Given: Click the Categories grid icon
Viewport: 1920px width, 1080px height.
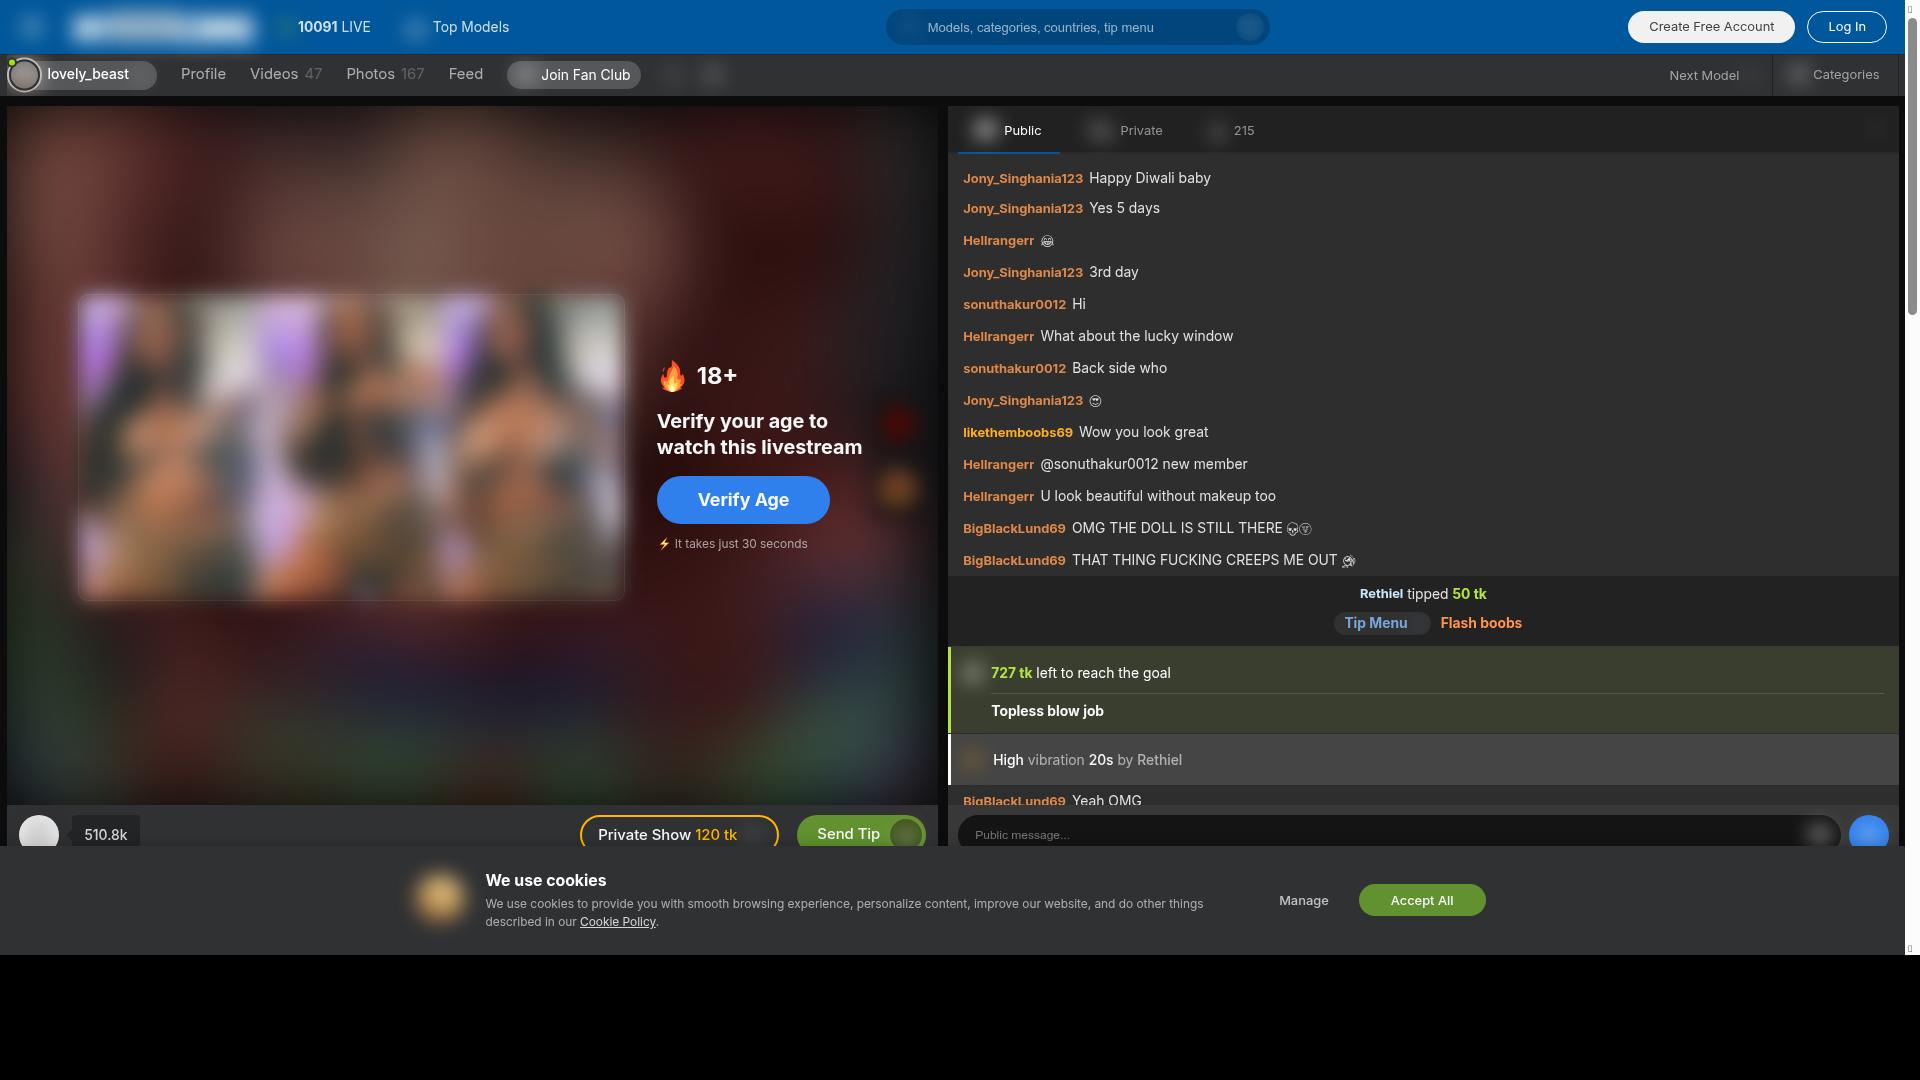Looking at the screenshot, I should tap(1798, 75).
